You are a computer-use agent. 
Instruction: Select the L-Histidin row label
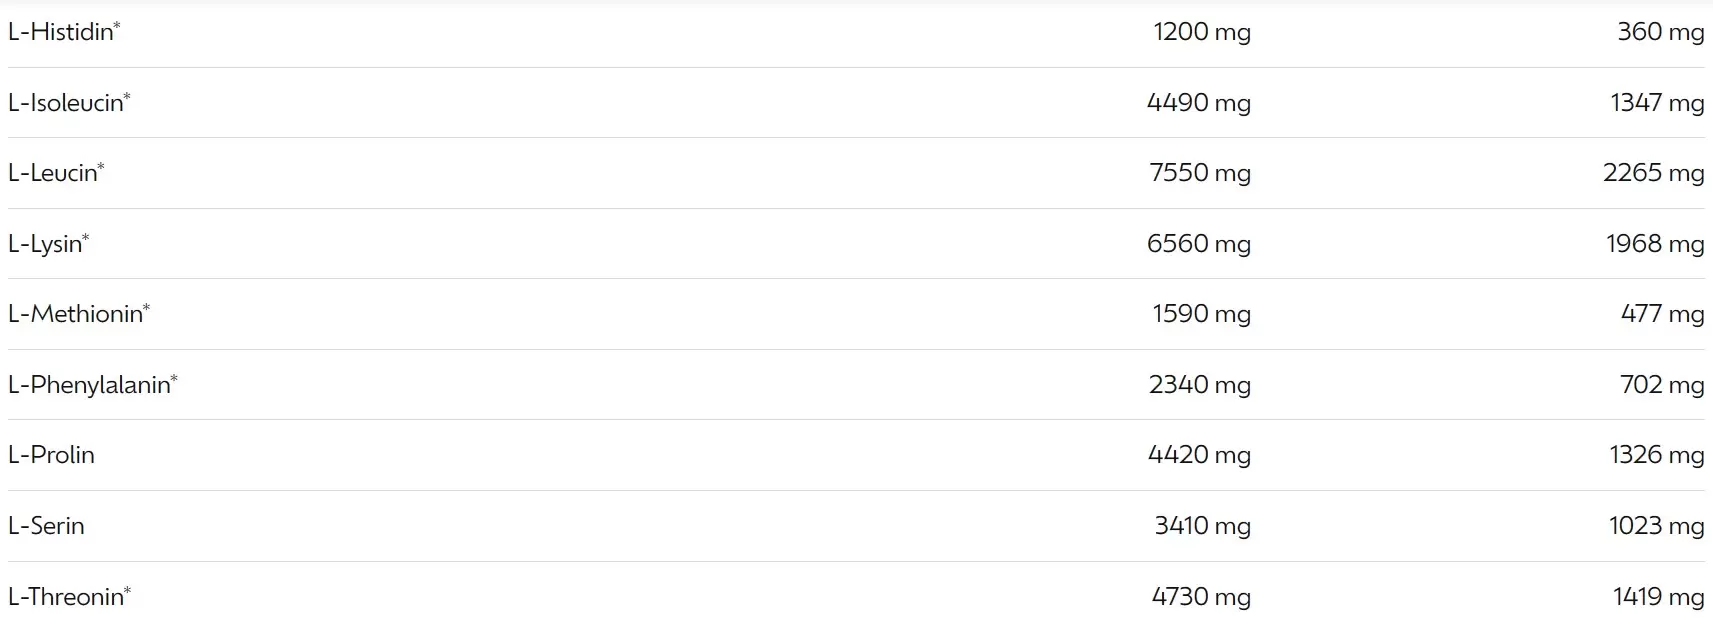coord(64,32)
